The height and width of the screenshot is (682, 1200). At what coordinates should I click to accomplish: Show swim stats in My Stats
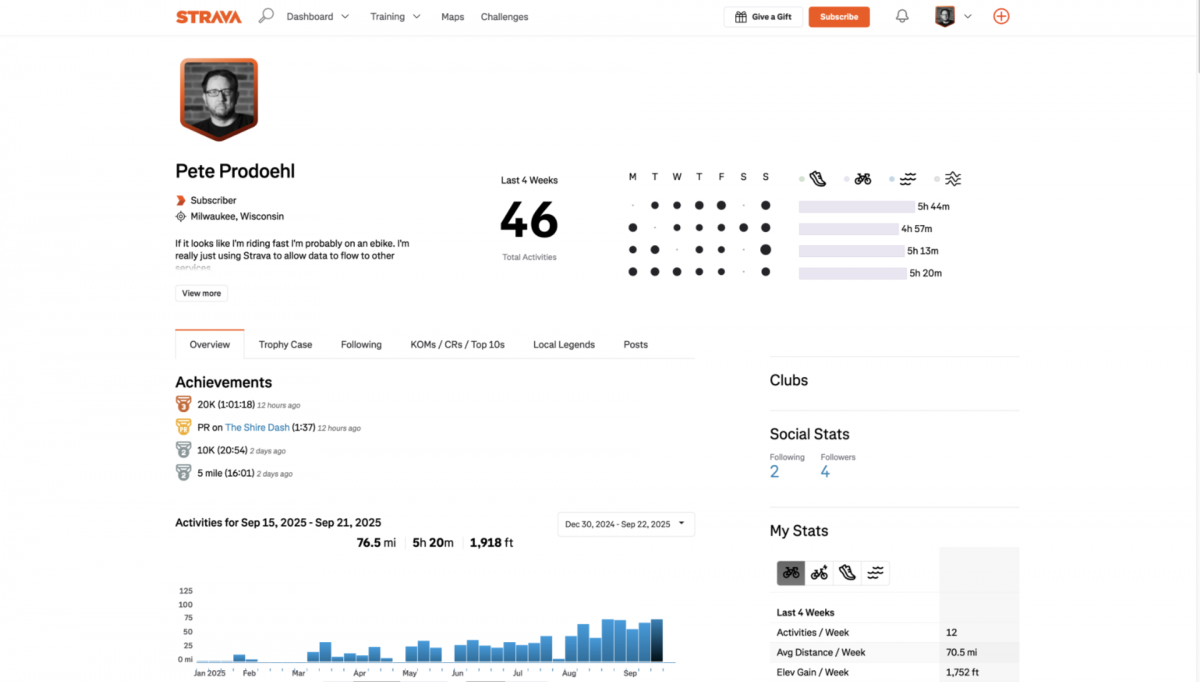(x=875, y=573)
